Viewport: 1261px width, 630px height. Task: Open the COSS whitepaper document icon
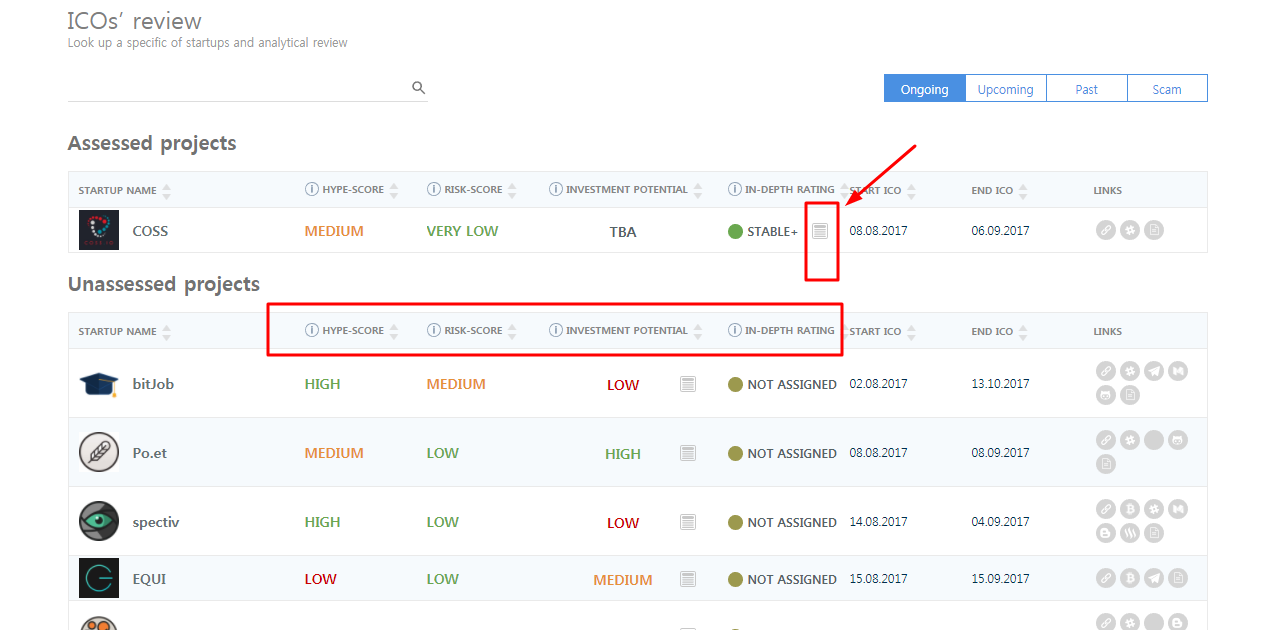(1154, 230)
